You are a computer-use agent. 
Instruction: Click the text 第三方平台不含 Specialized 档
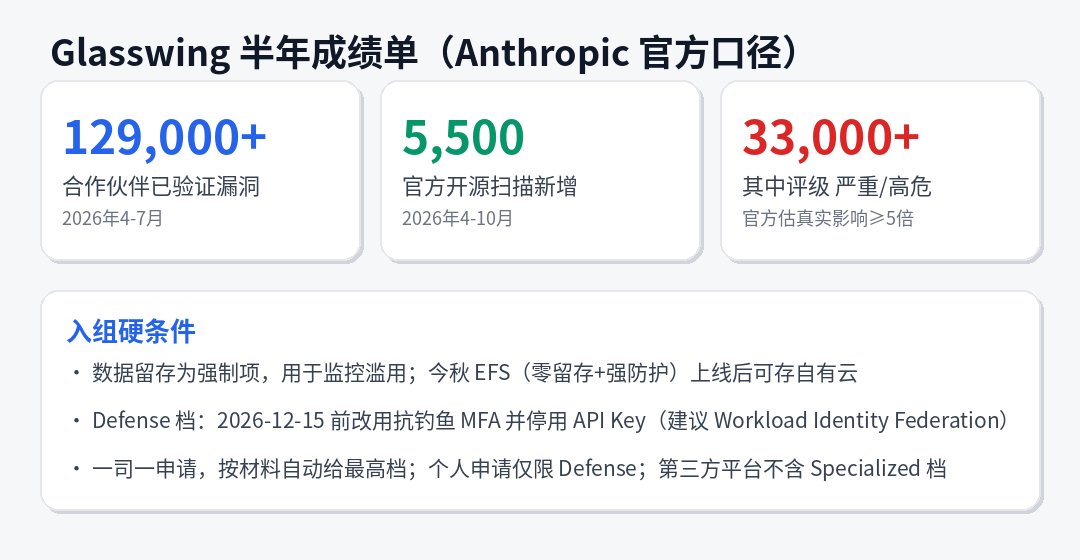click(802, 468)
